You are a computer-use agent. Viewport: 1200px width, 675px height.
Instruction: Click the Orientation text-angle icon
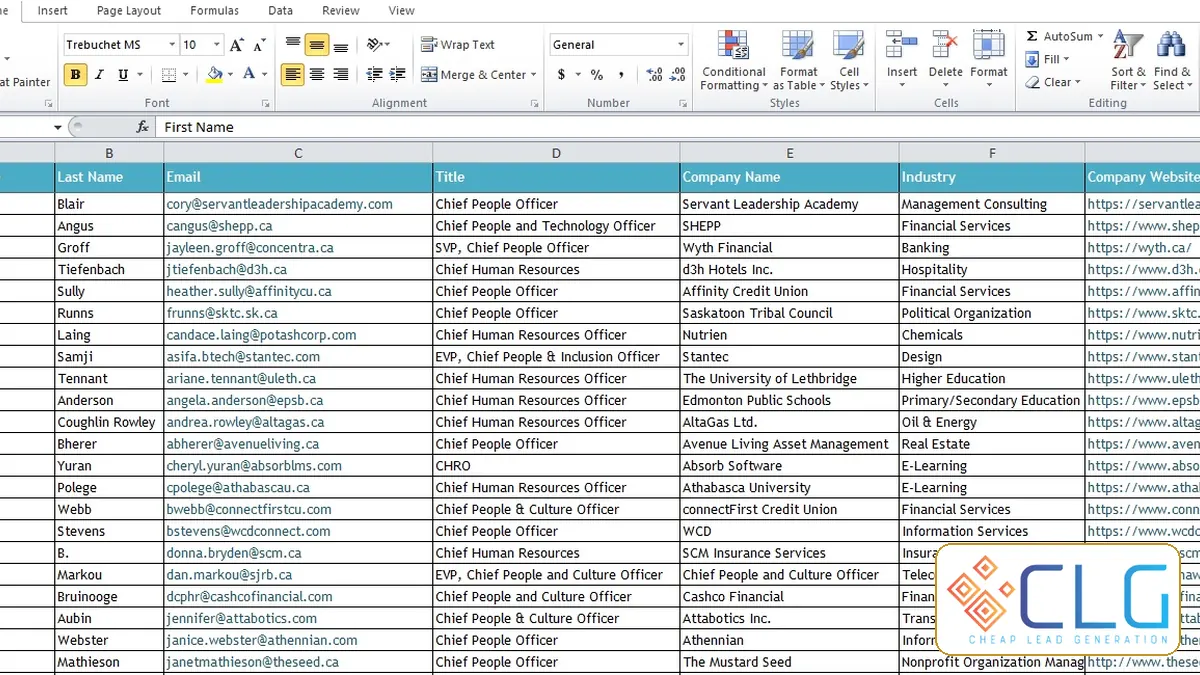[x=374, y=44]
